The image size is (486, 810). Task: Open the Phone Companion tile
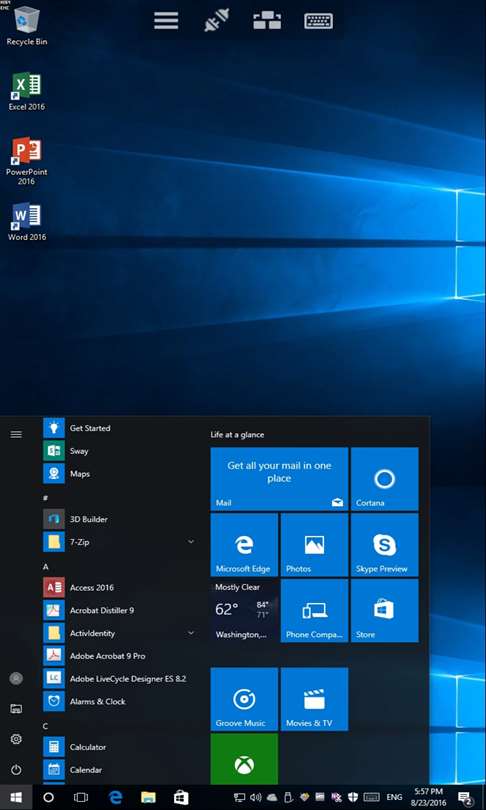click(315, 611)
